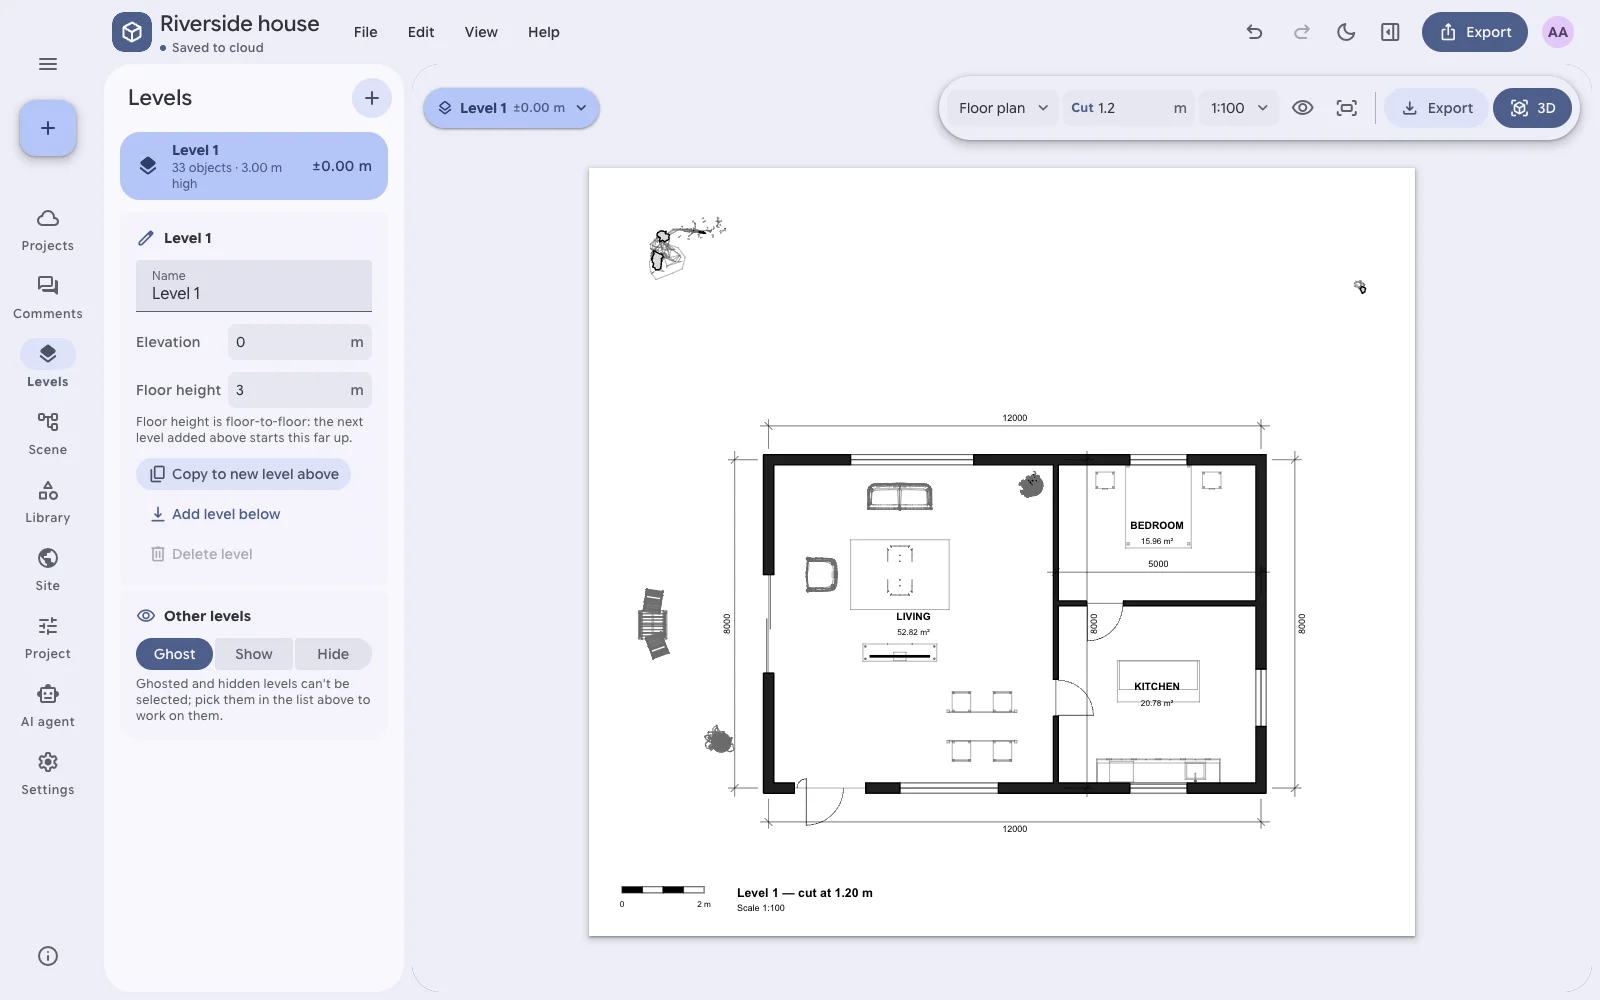The image size is (1600, 1000).
Task: Select the Level 1 card in Levels list
Action: 254,166
